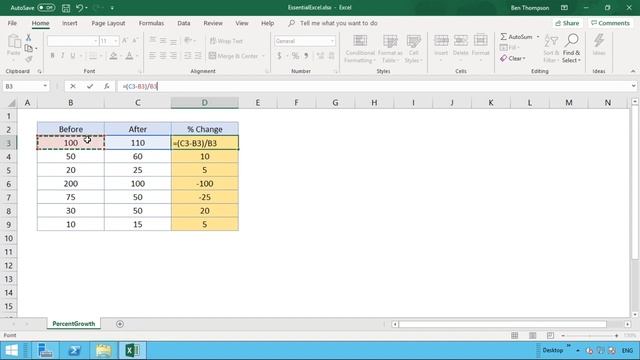This screenshot has height=360, width=640.
Task: Switch to the Insert tab
Action: coord(70,23)
